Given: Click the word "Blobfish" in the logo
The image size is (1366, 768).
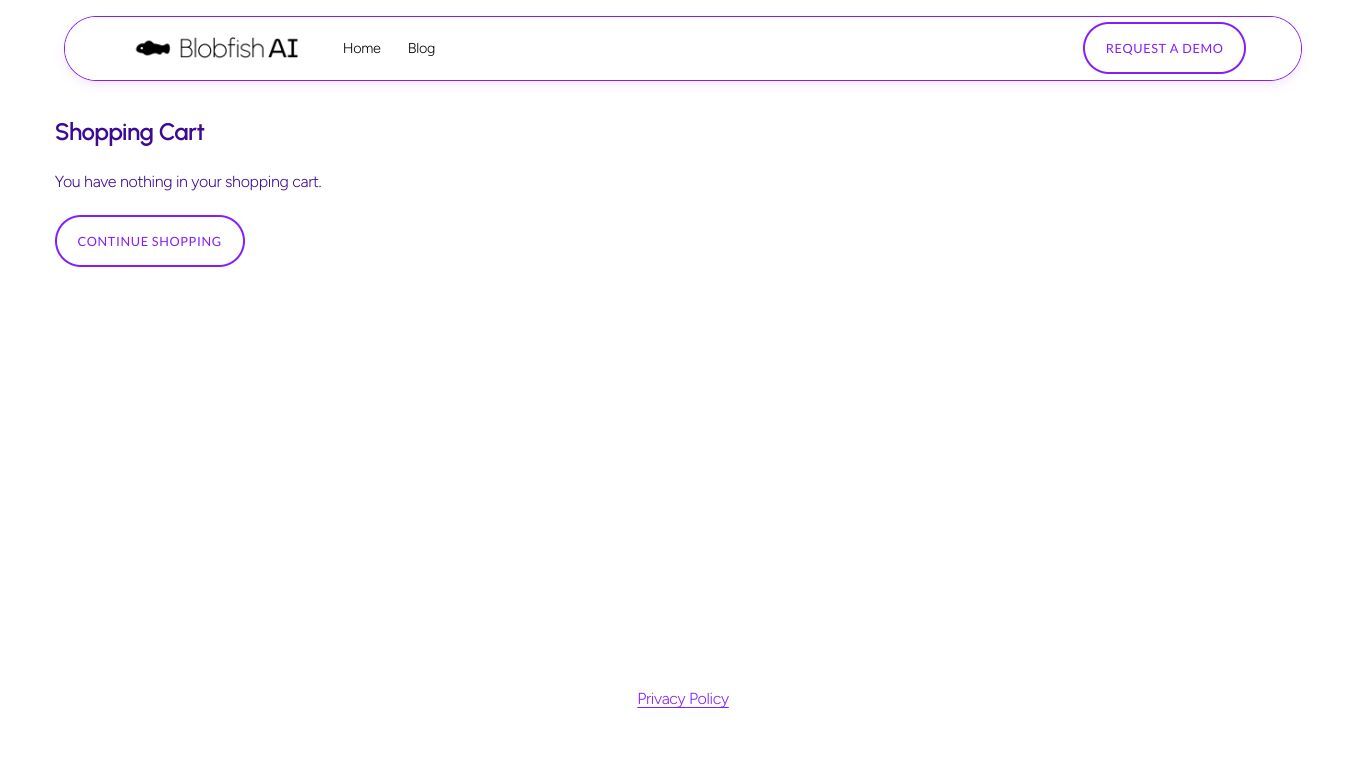Looking at the screenshot, I should click(x=221, y=48).
